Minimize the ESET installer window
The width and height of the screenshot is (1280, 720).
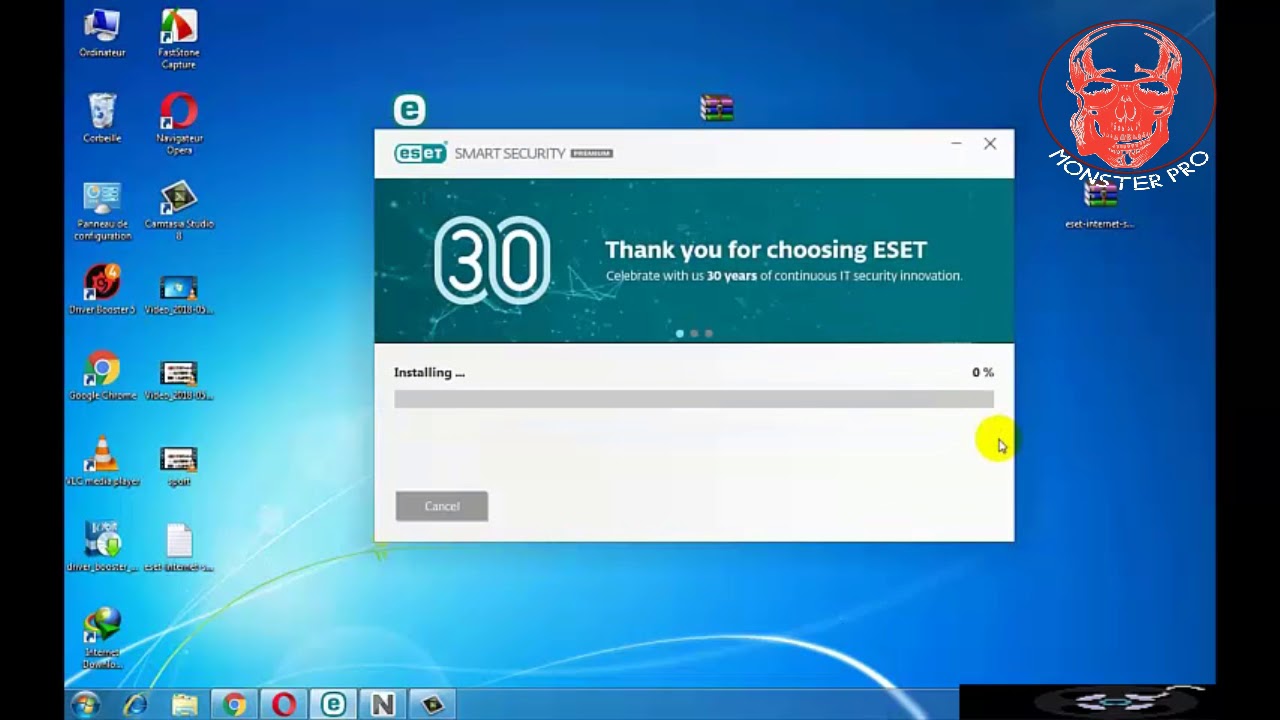coord(957,144)
